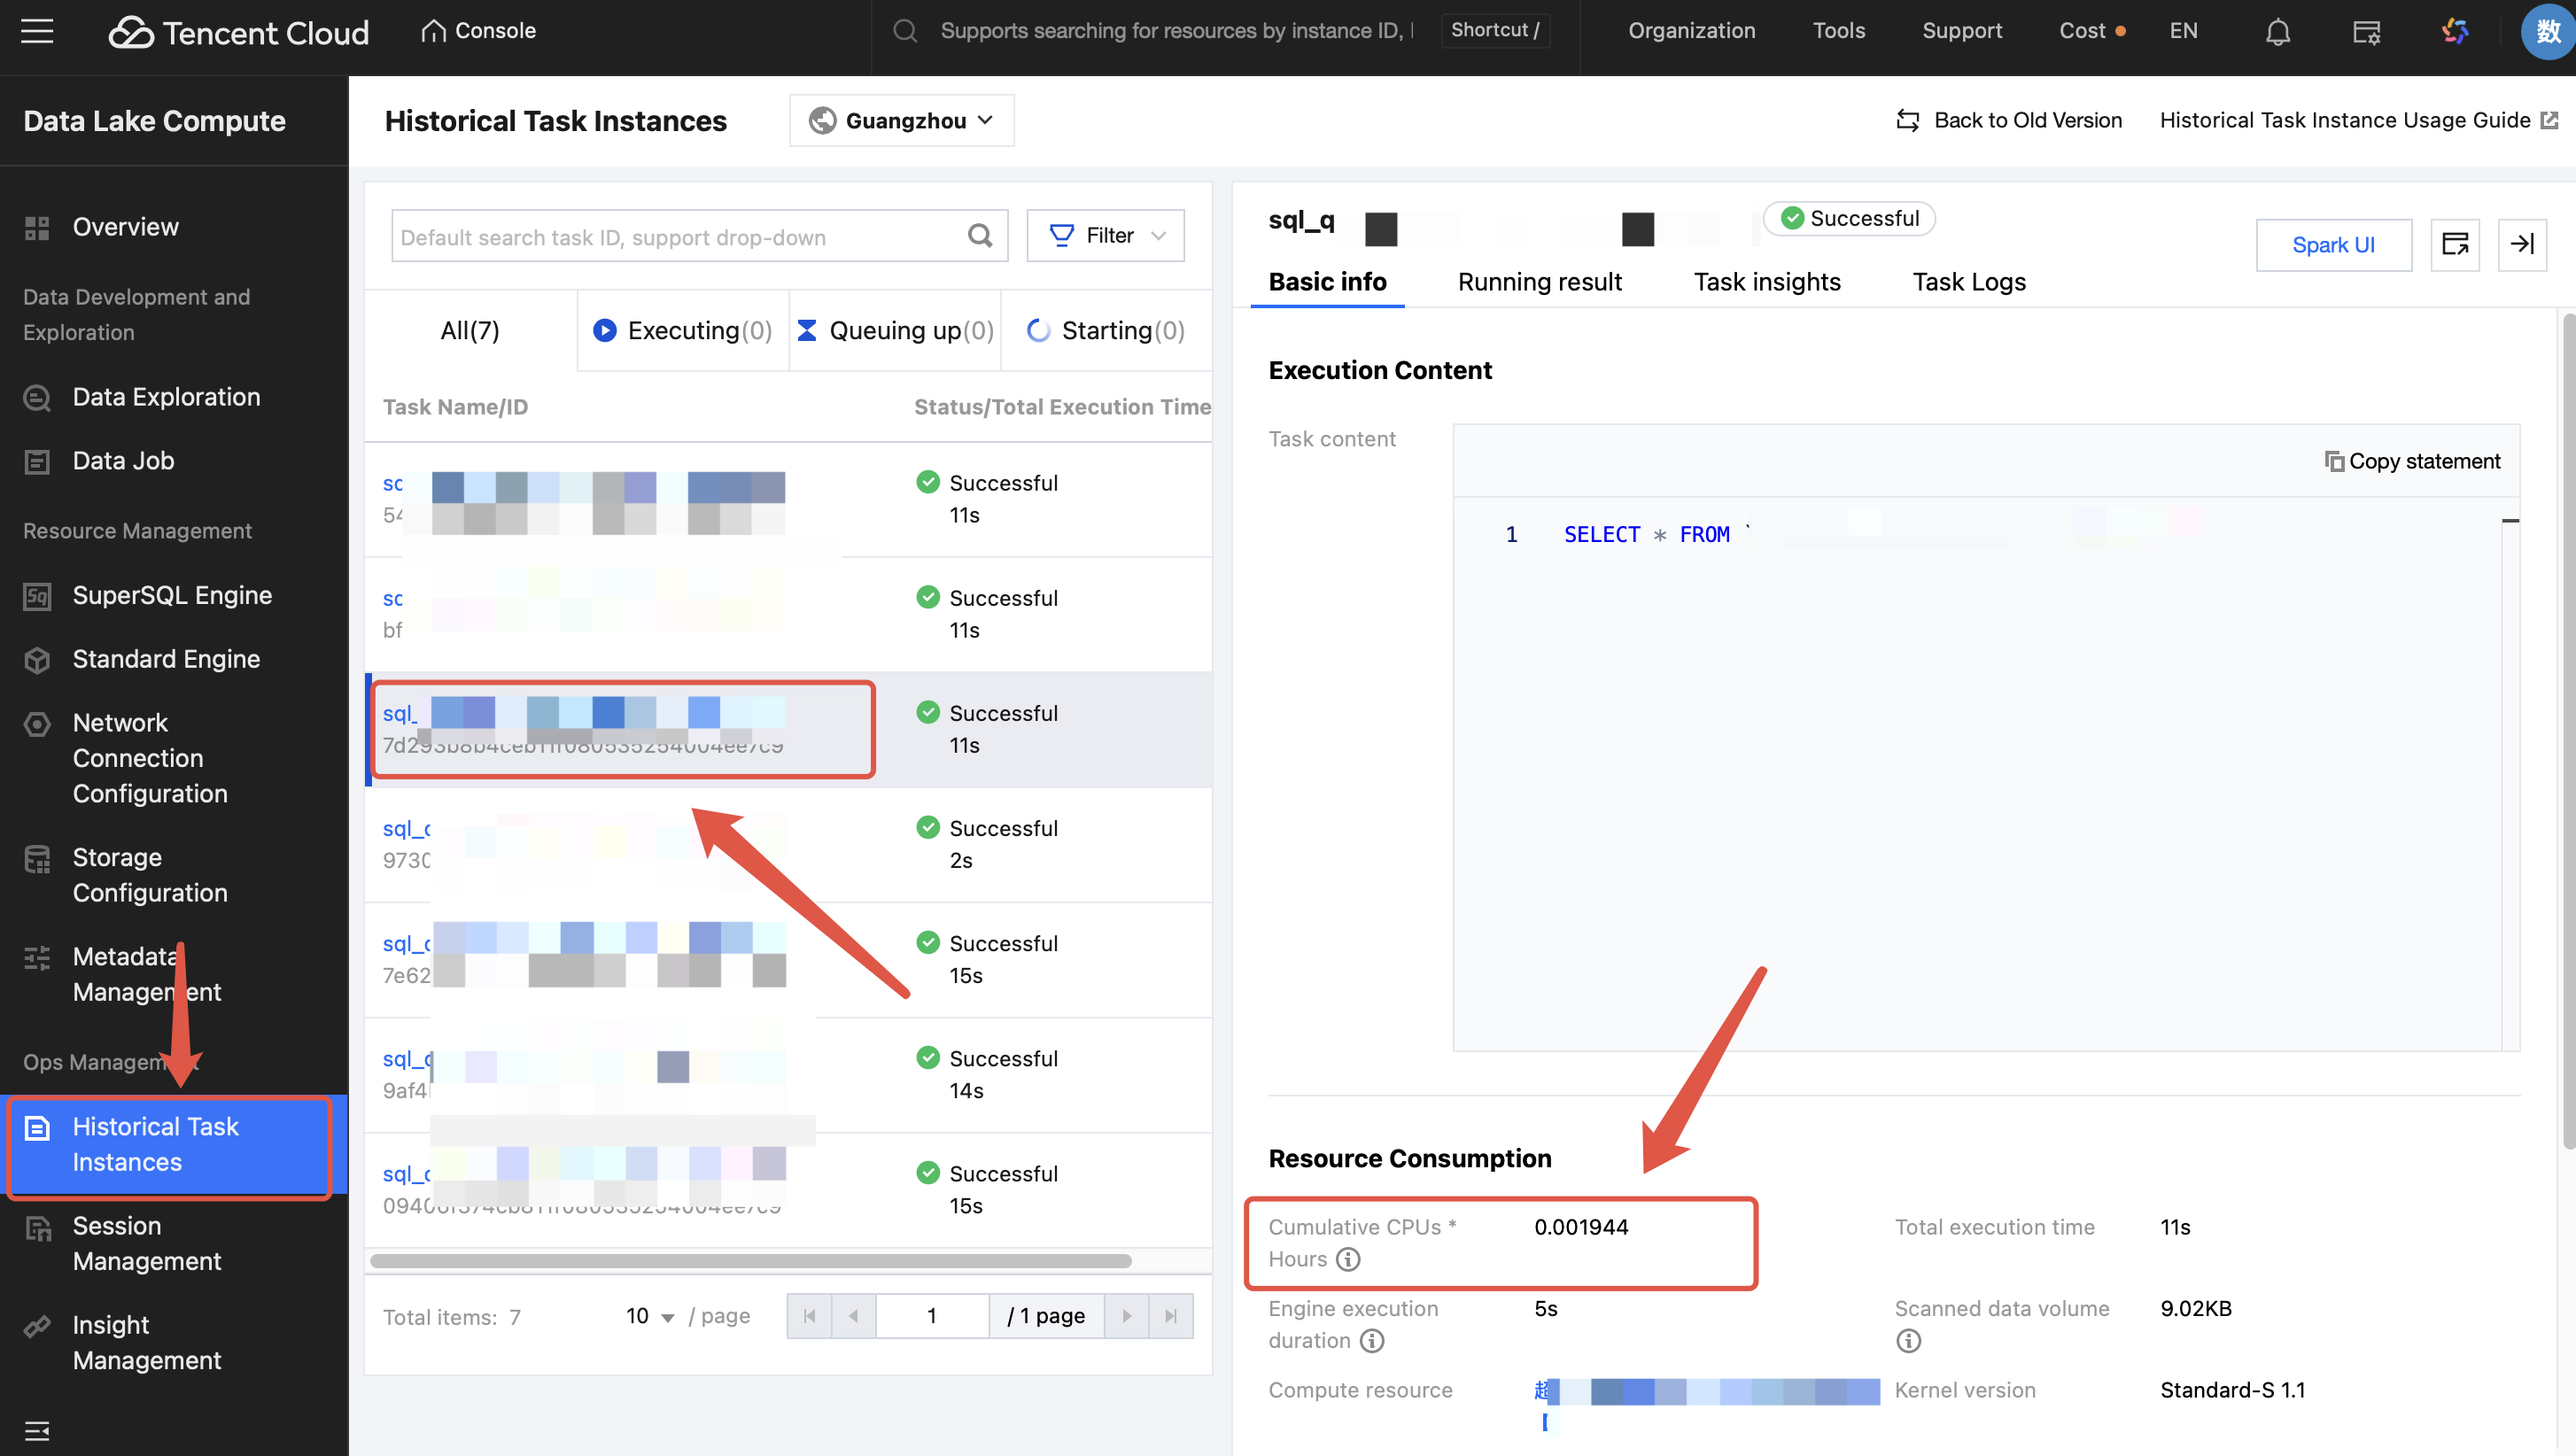Image resolution: width=2576 pixels, height=1456 pixels.
Task: Open the Task Logs tab
Action: click(x=1968, y=282)
